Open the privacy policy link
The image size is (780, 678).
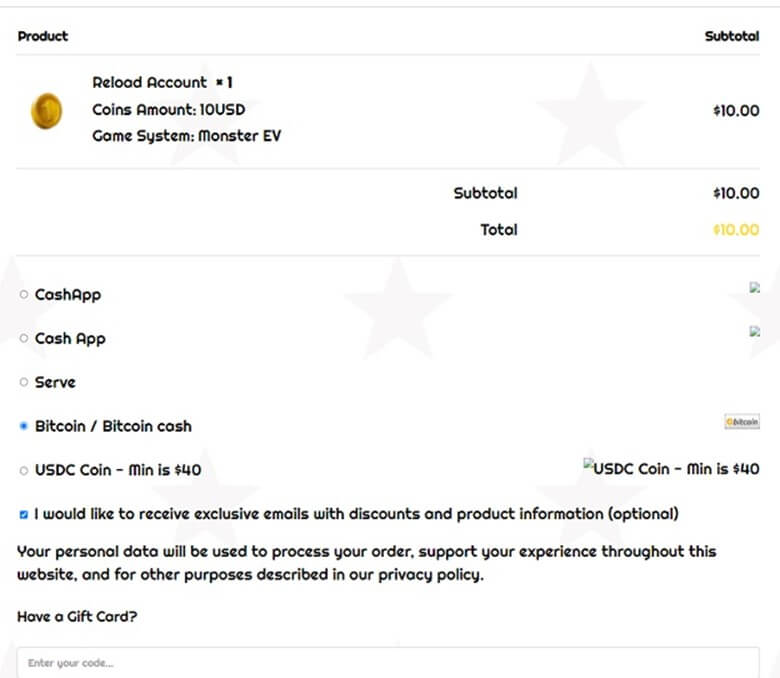point(430,575)
